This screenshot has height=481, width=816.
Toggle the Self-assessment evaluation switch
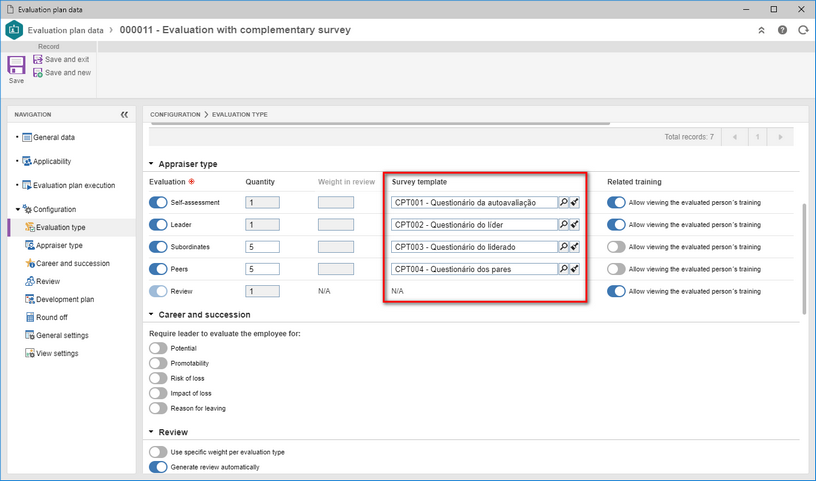click(158, 202)
